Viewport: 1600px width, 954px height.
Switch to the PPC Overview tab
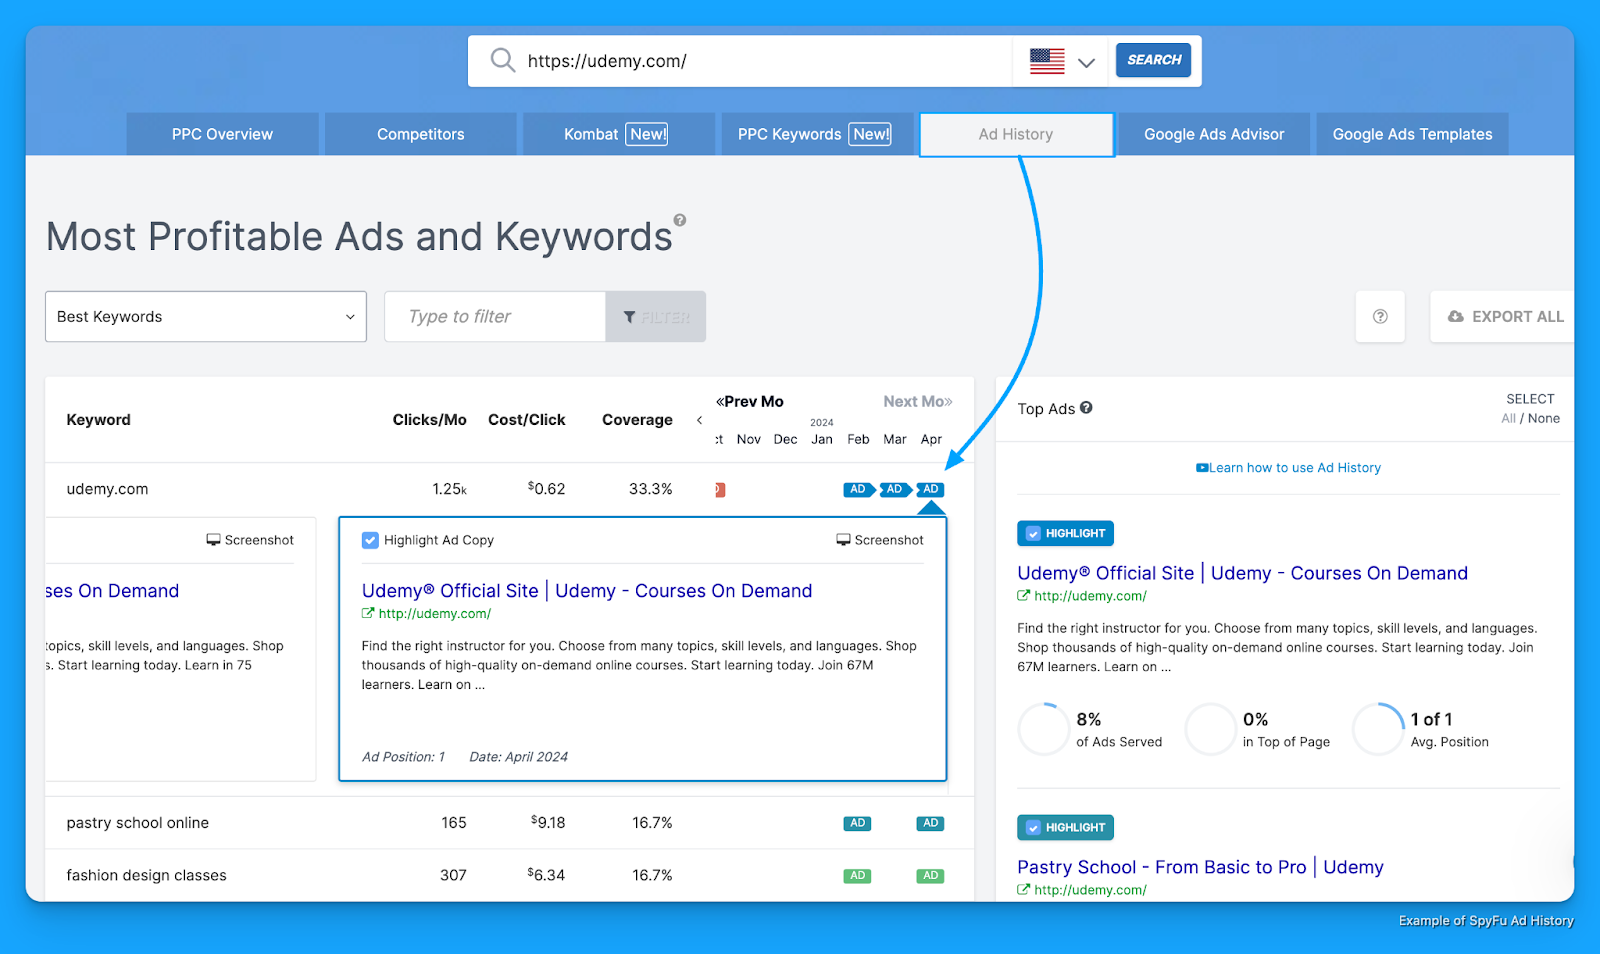pos(222,134)
